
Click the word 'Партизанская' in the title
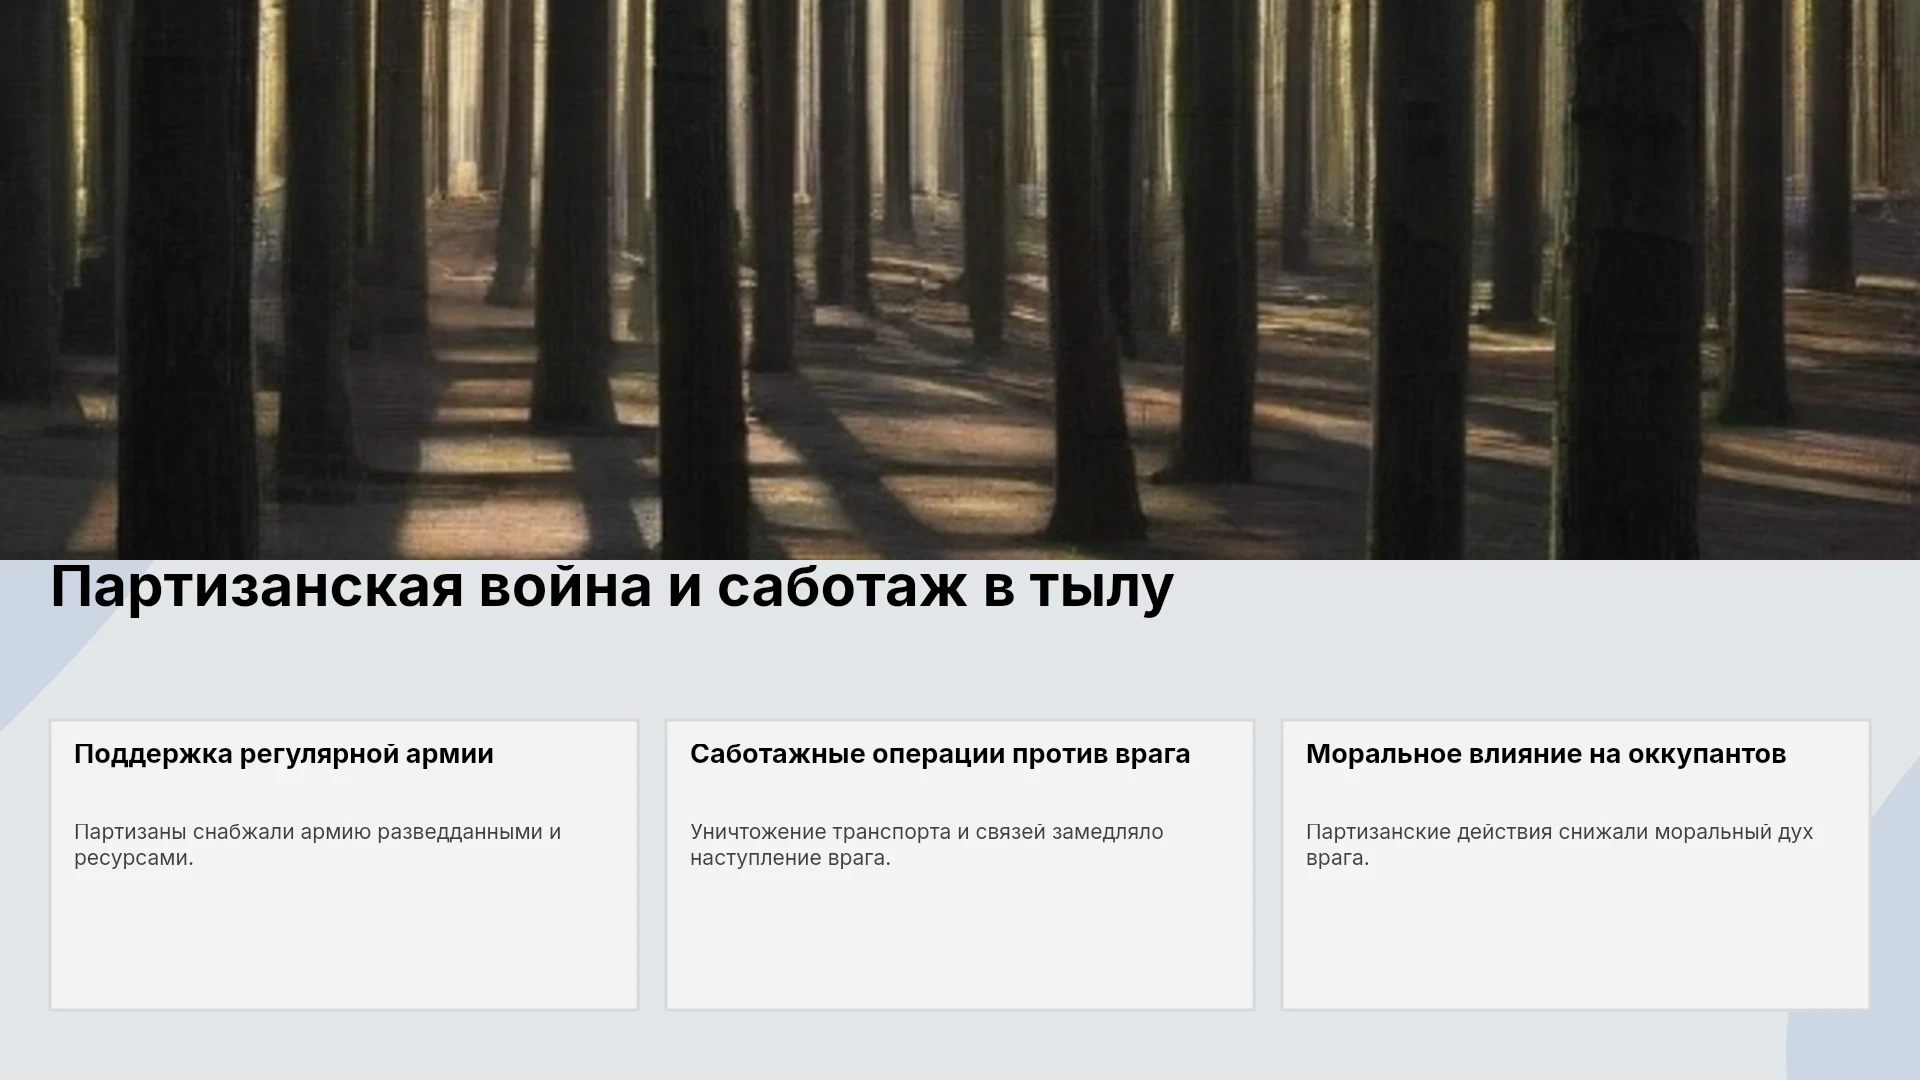[257, 588]
